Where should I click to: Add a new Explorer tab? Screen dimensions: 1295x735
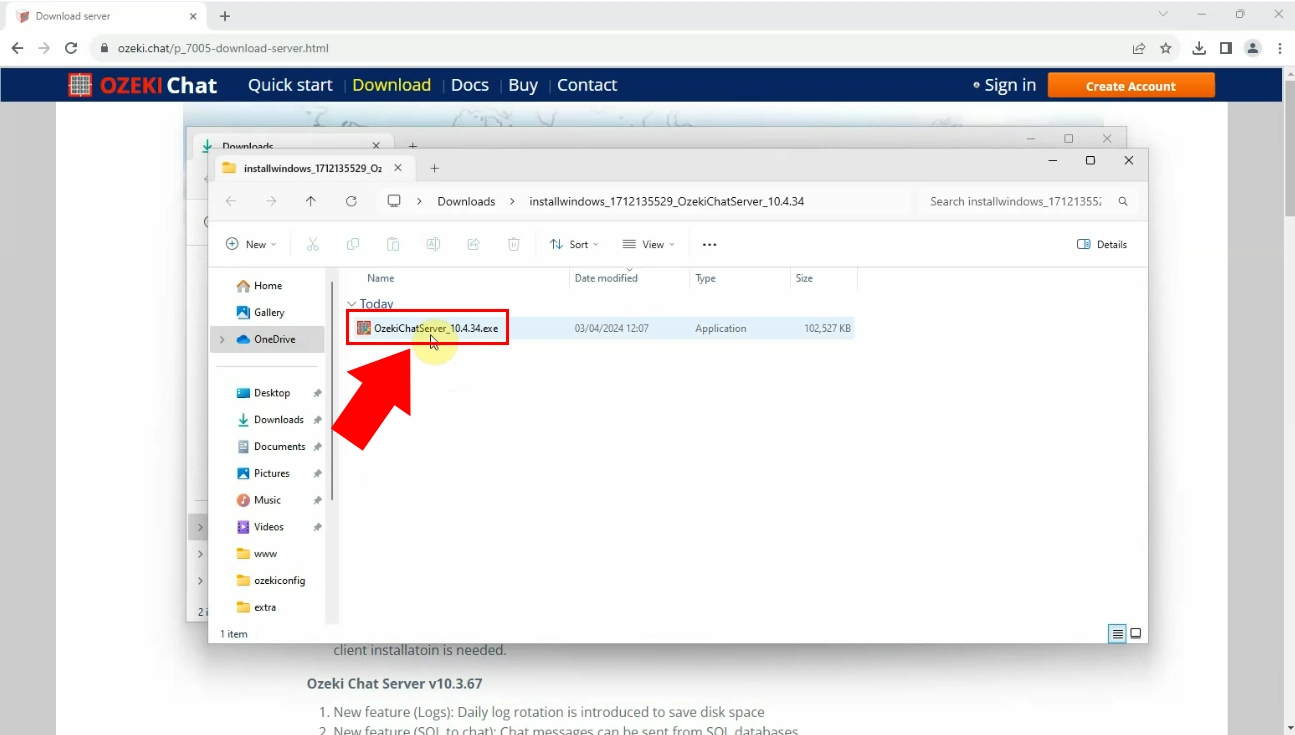(434, 168)
